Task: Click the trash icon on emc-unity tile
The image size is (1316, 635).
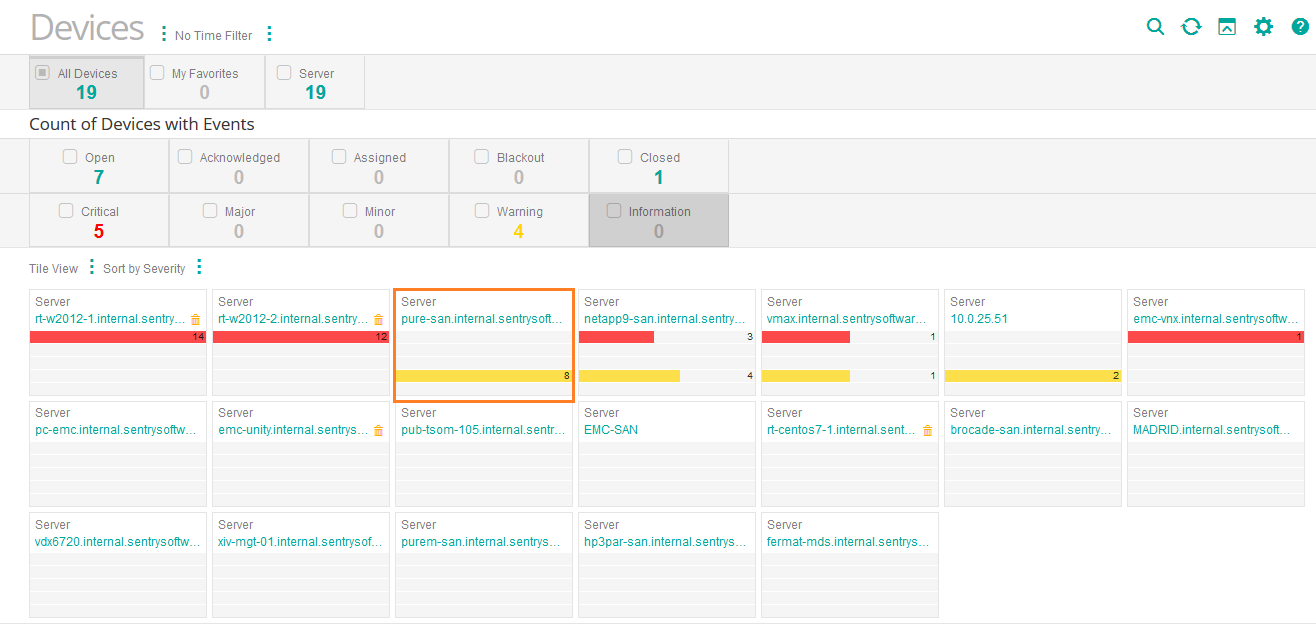Action: click(377, 429)
